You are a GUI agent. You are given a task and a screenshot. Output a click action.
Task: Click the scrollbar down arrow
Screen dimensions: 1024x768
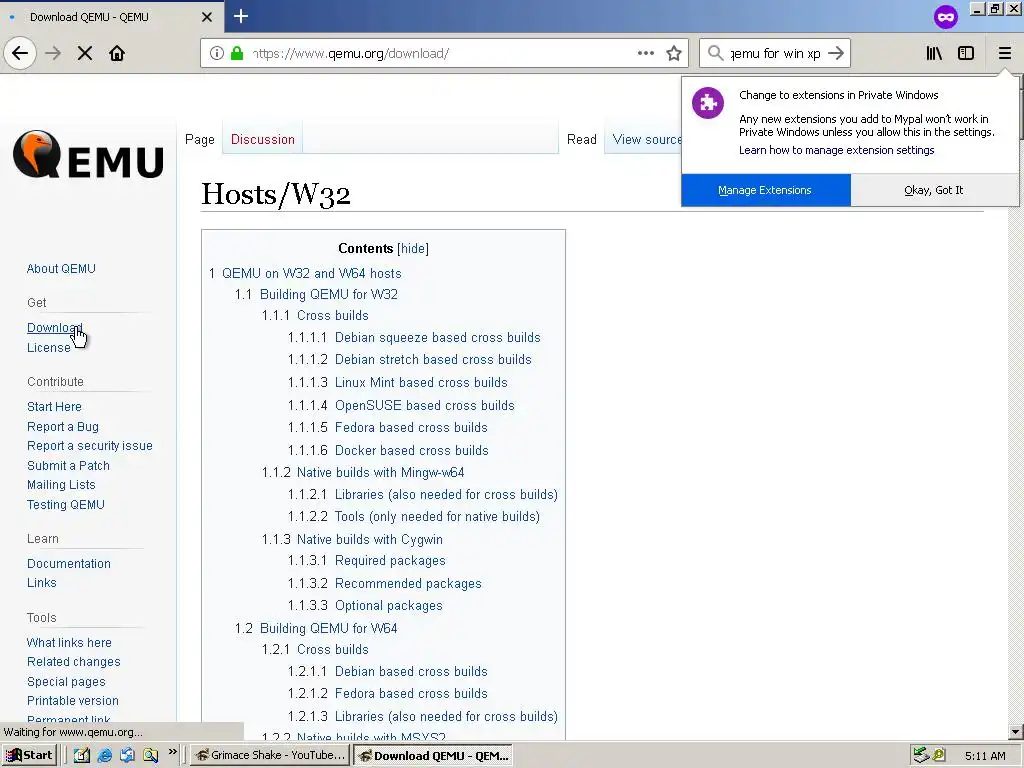pos(1016,733)
